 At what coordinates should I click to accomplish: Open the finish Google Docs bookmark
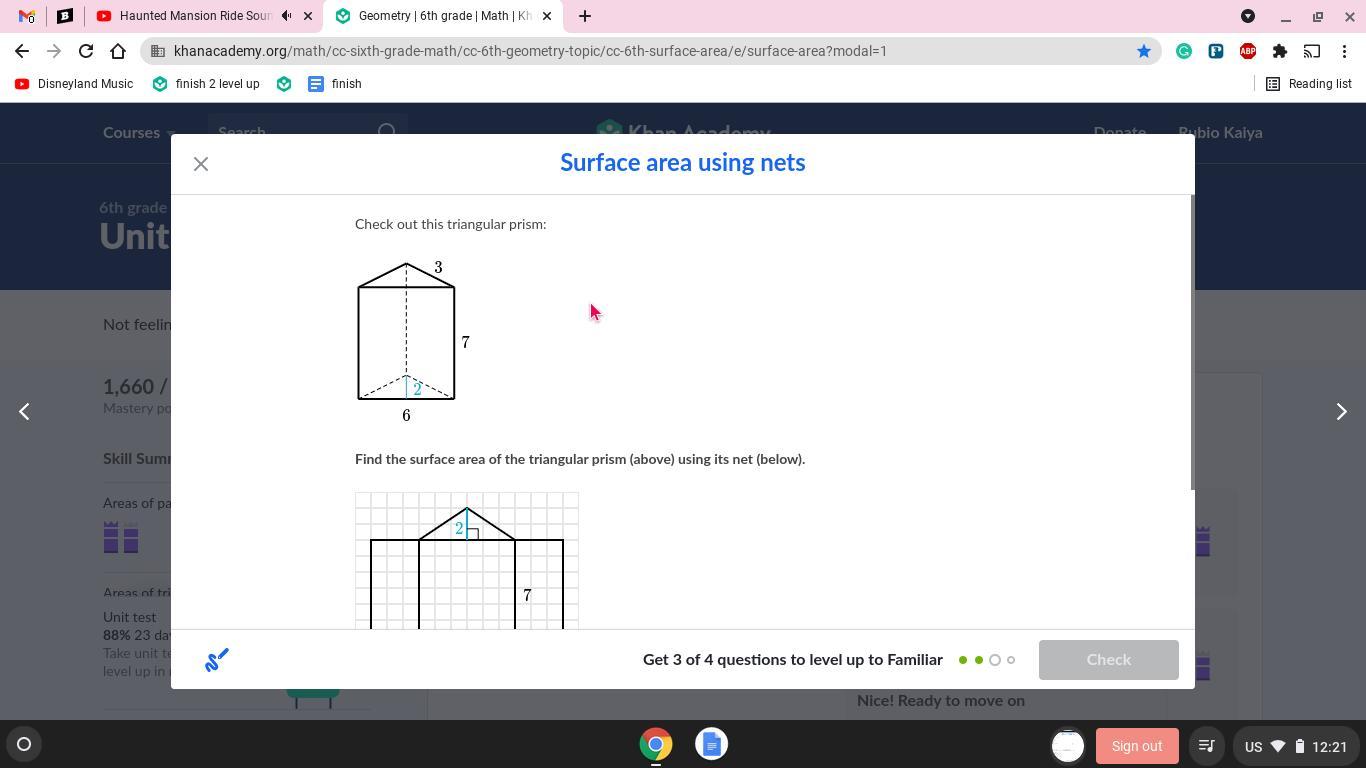[335, 84]
